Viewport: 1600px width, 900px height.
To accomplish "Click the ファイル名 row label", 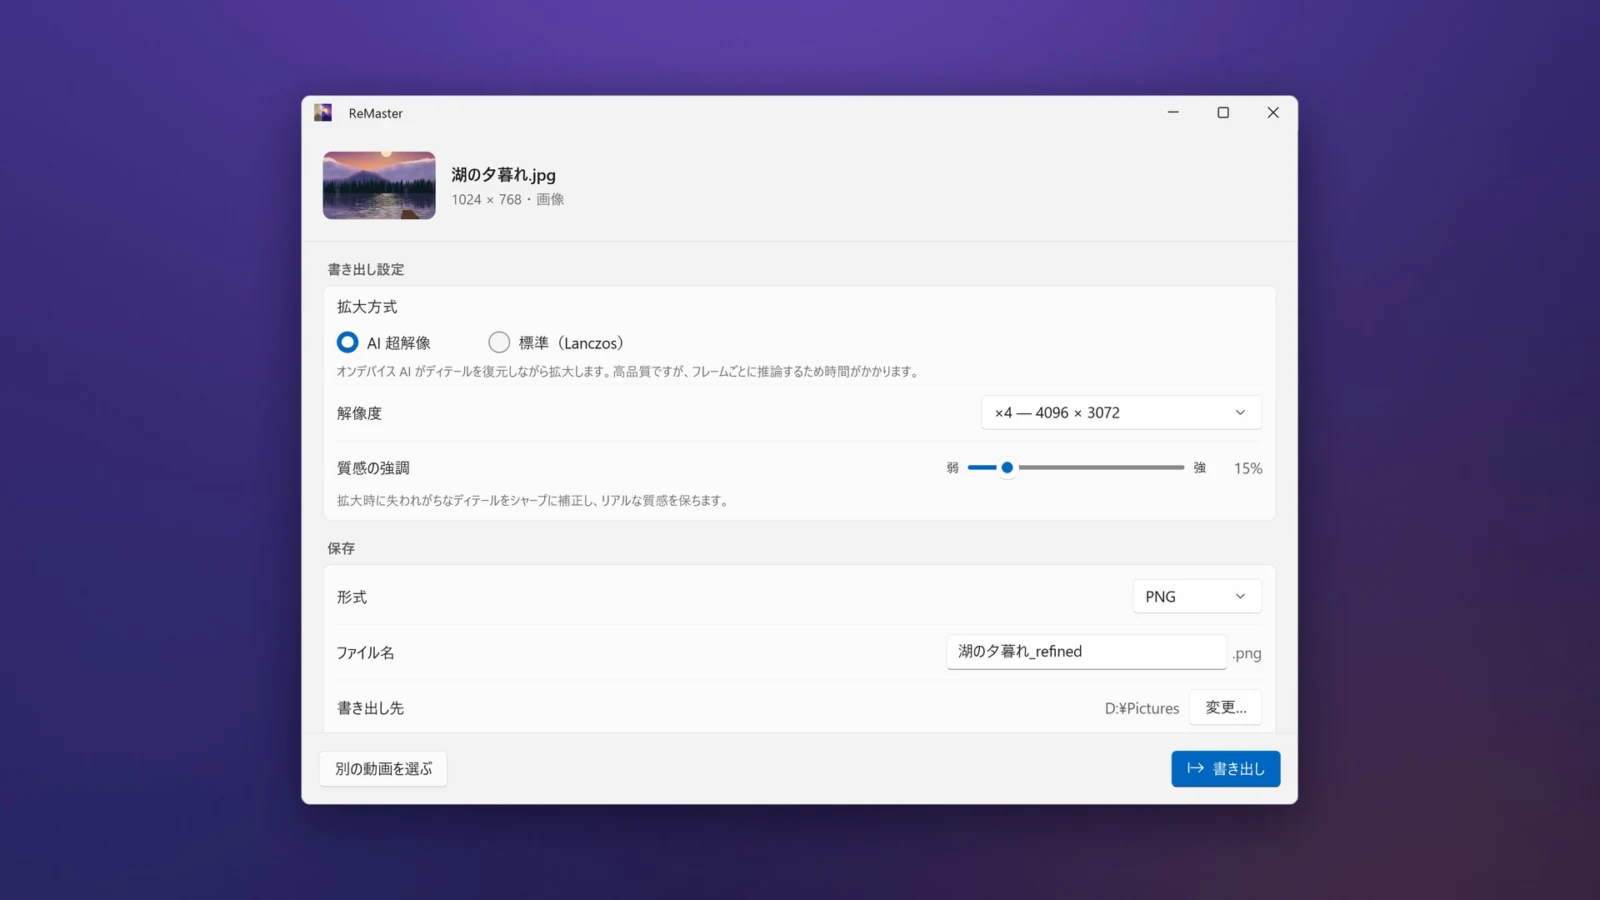I will (365, 653).
